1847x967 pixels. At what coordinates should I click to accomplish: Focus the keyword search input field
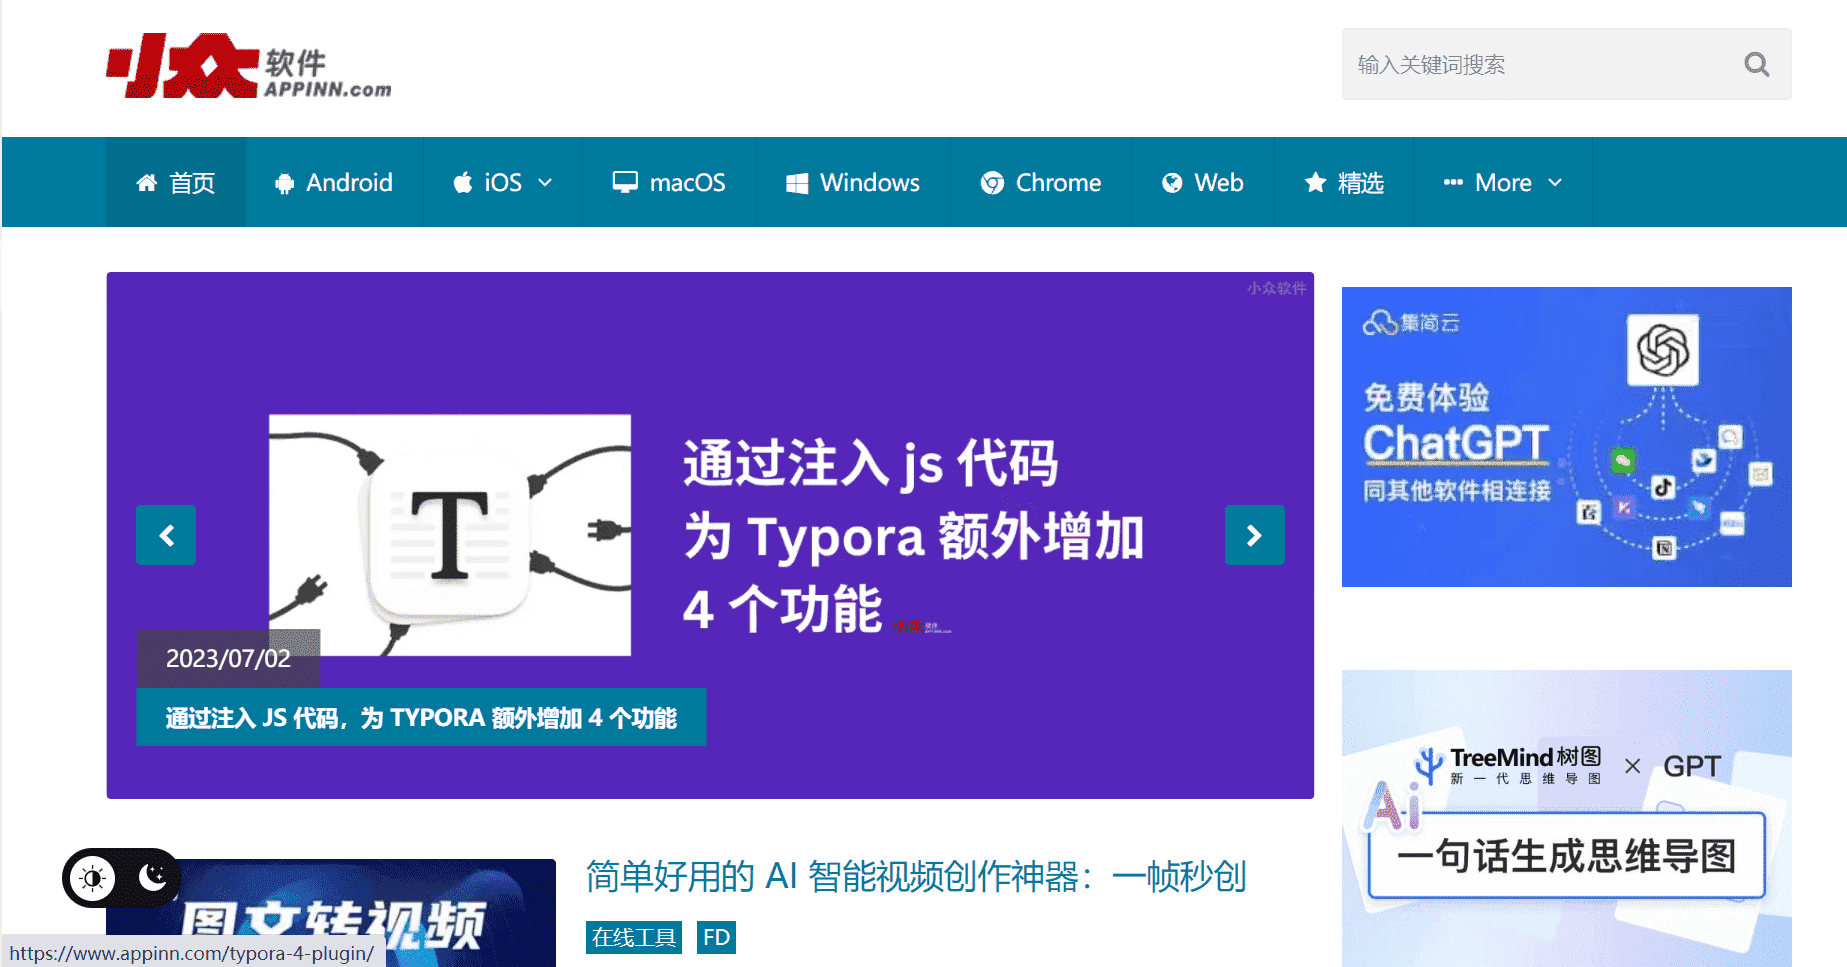coord(1566,64)
